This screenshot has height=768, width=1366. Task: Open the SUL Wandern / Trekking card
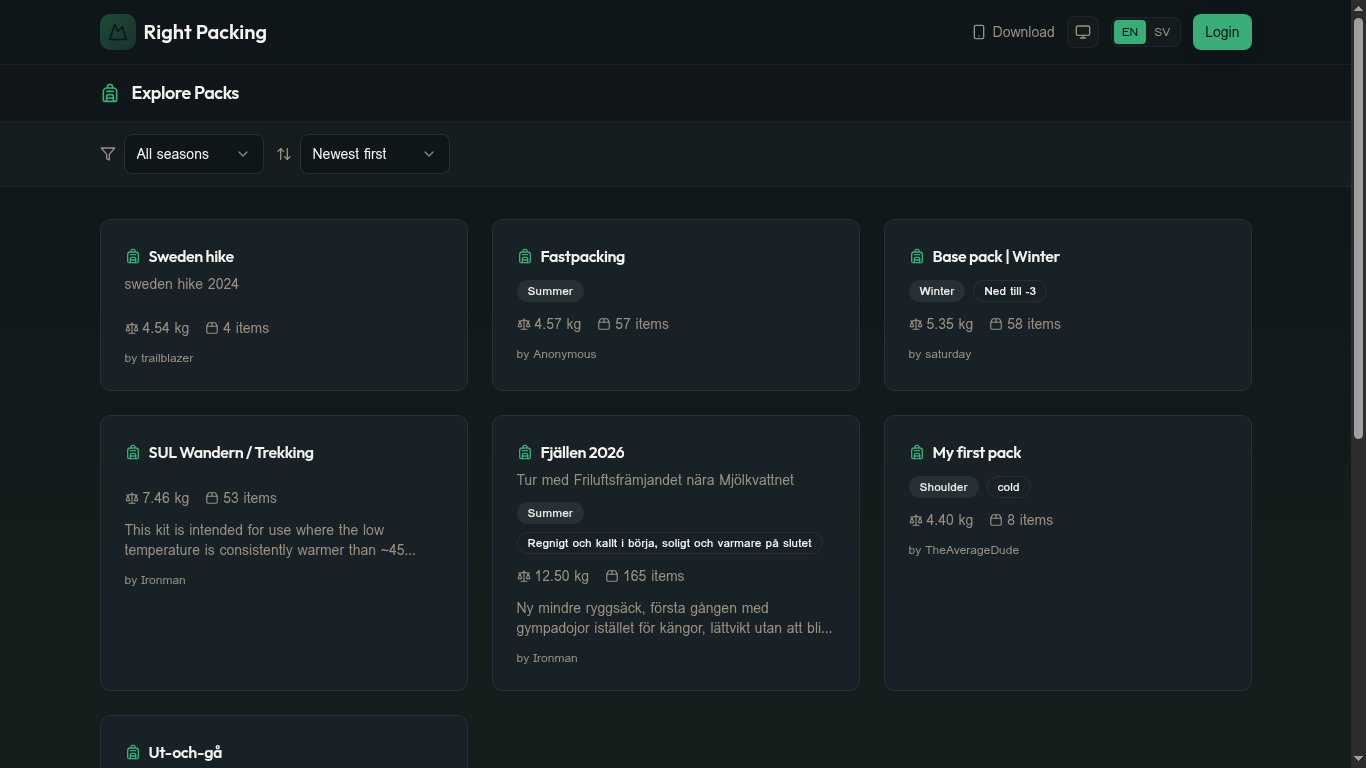click(x=284, y=553)
